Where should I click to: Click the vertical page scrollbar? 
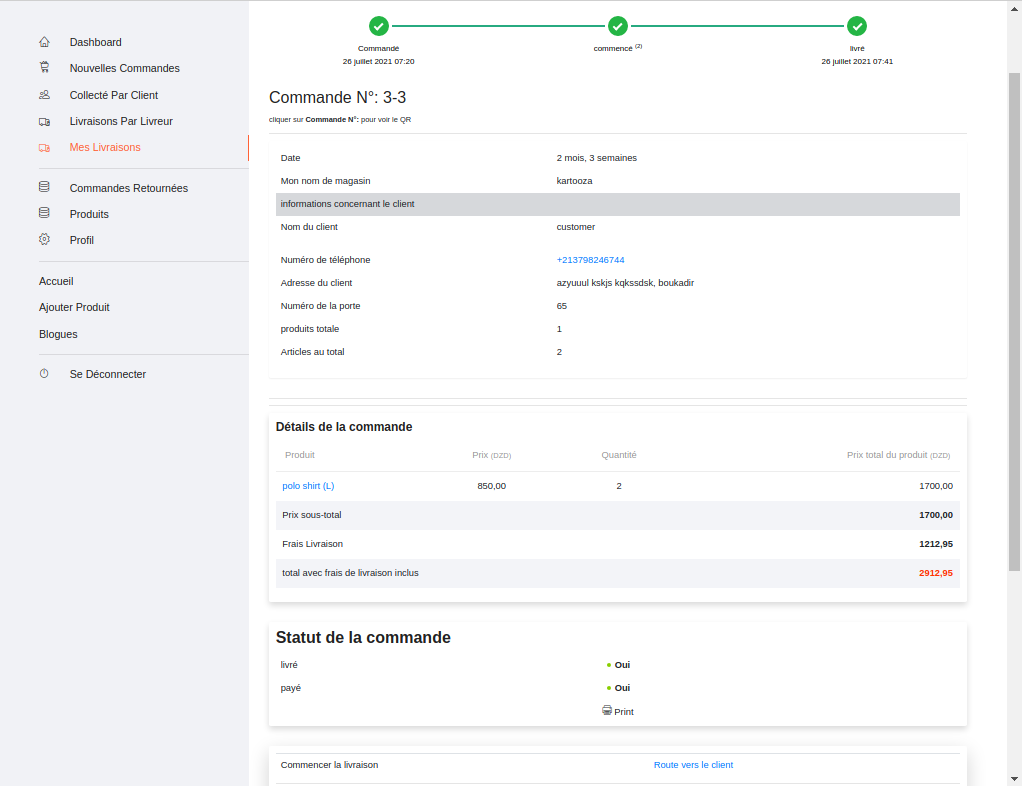coord(1014,320)
